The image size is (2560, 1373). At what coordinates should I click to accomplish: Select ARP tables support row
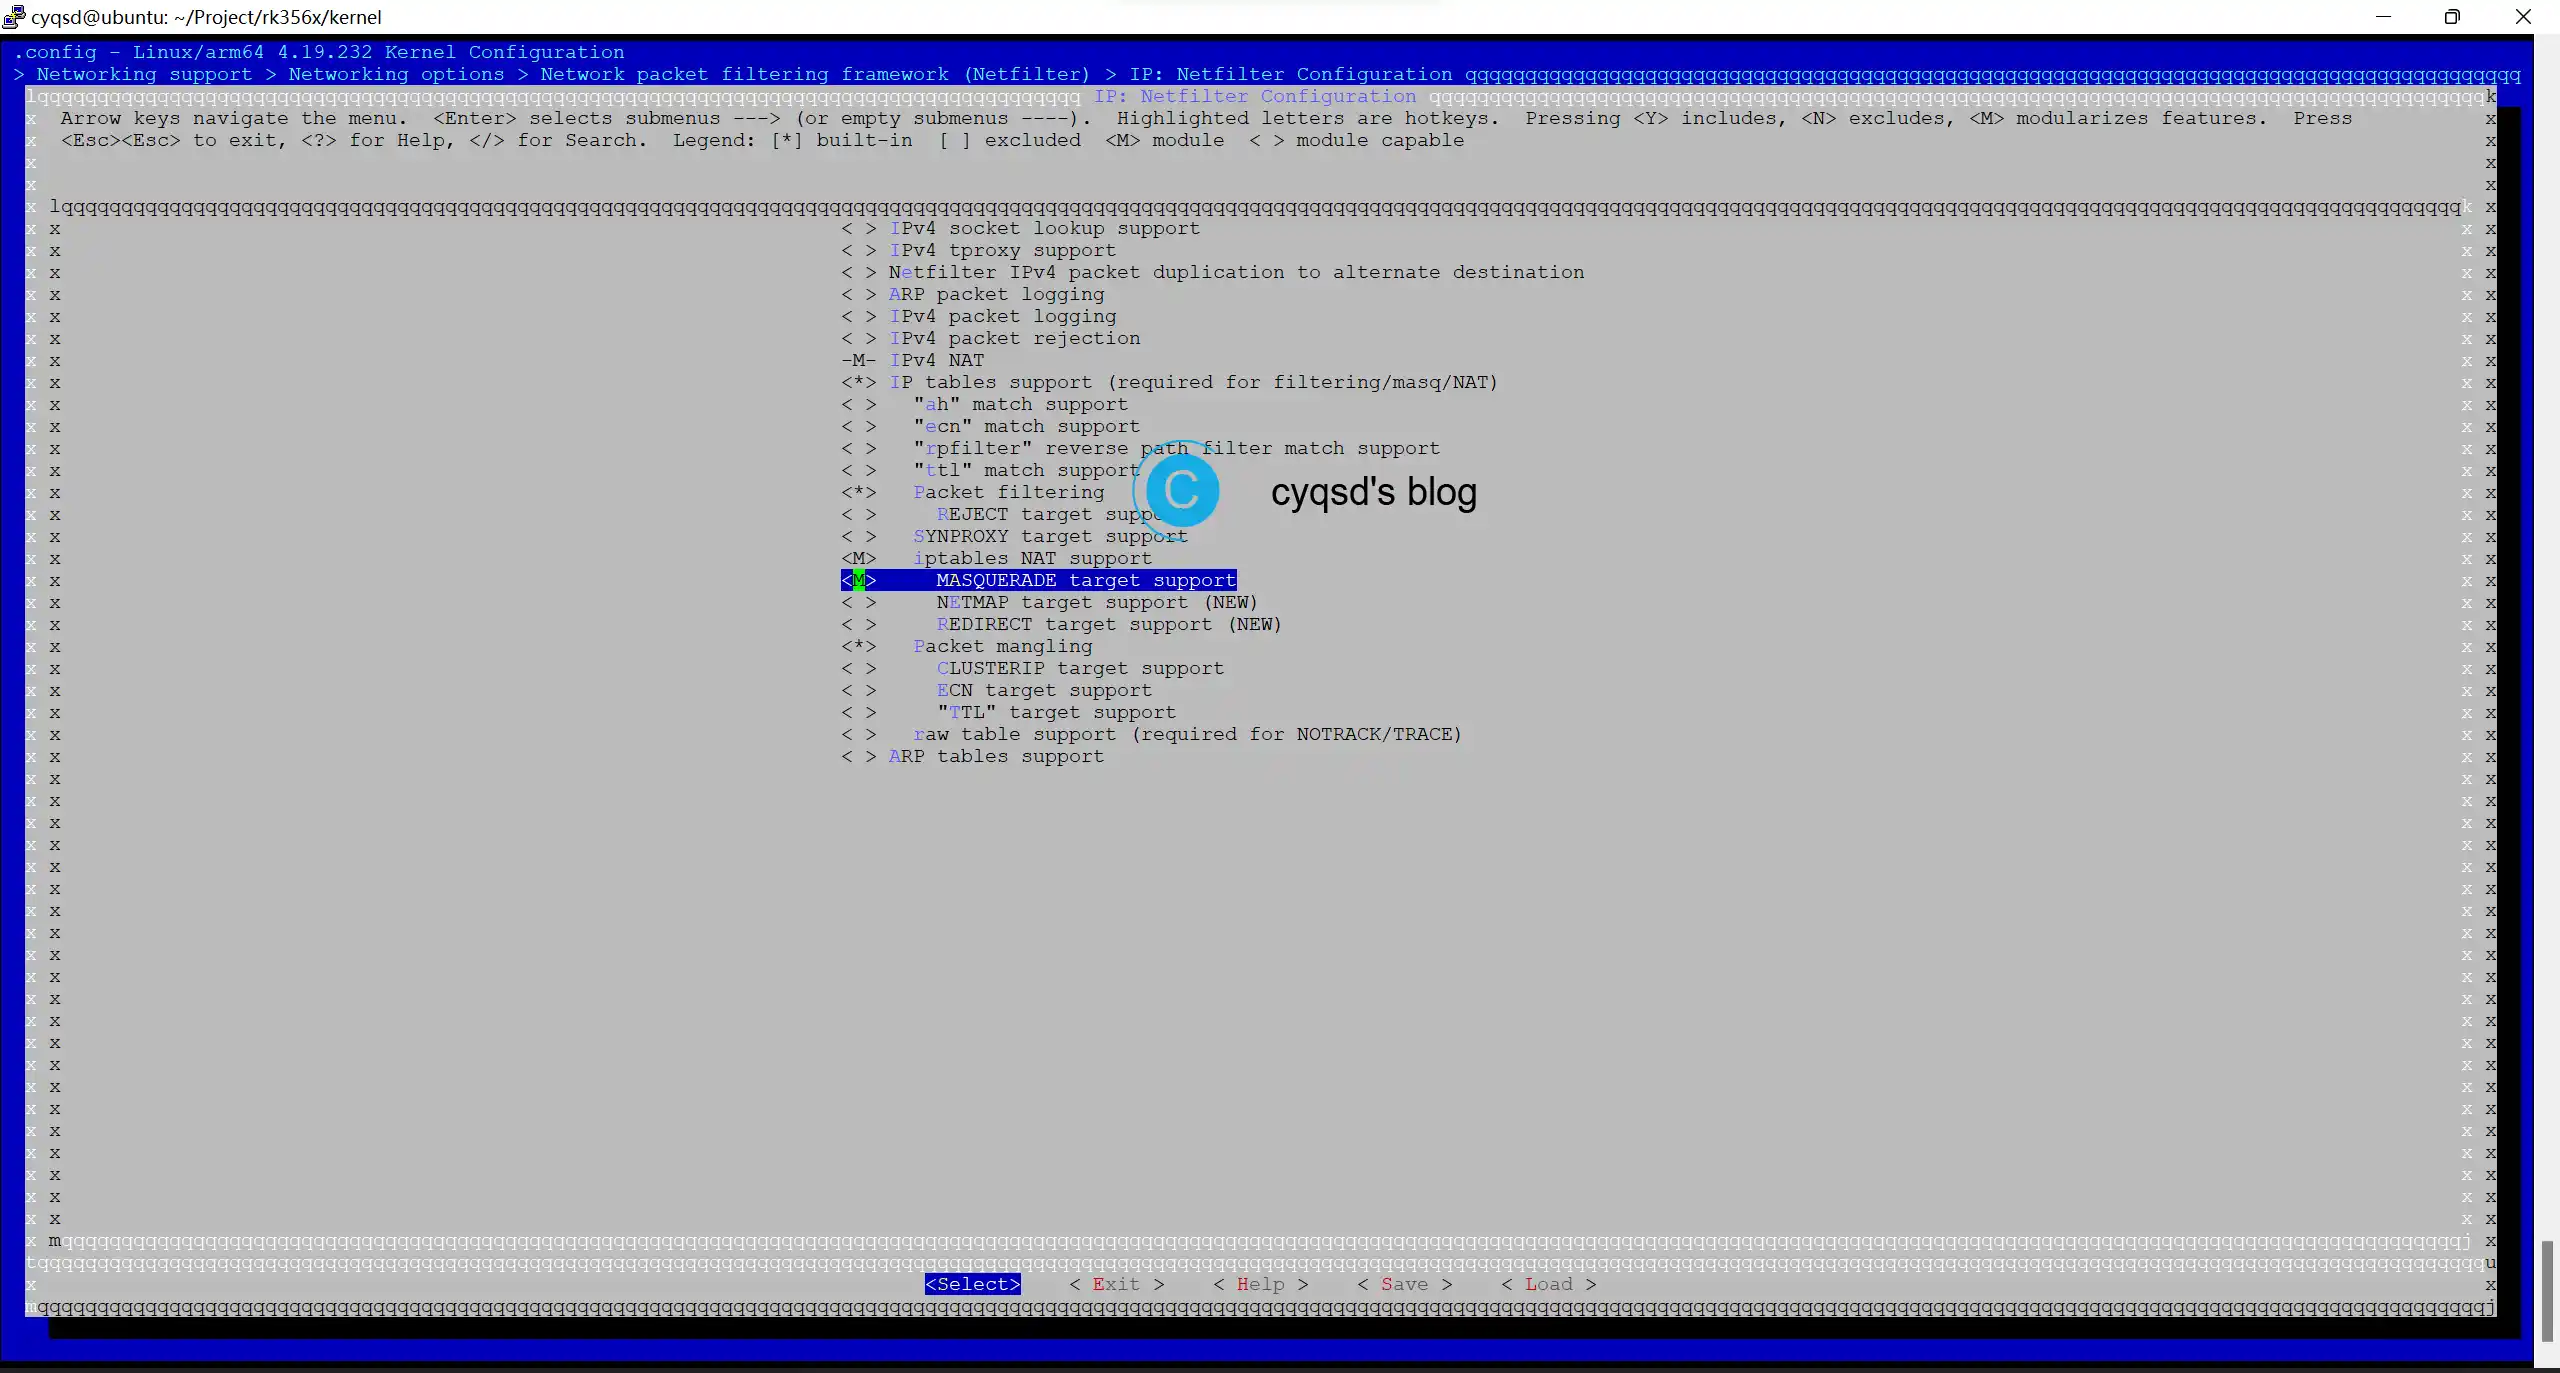[x=972, y=756]
